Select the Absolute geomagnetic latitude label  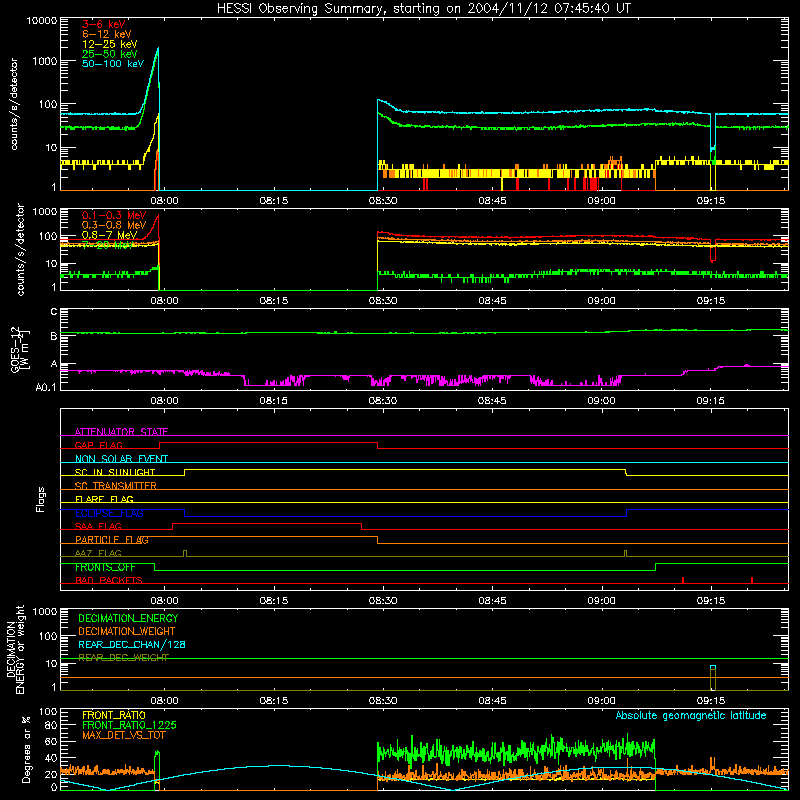point(691,715)
